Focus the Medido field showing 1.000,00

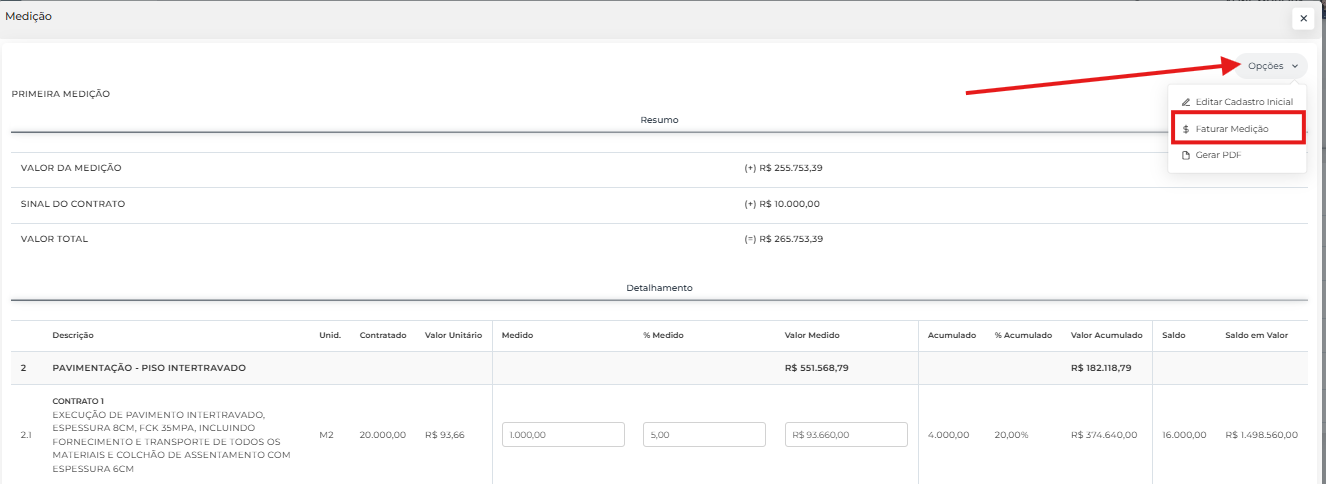(563, 435)
